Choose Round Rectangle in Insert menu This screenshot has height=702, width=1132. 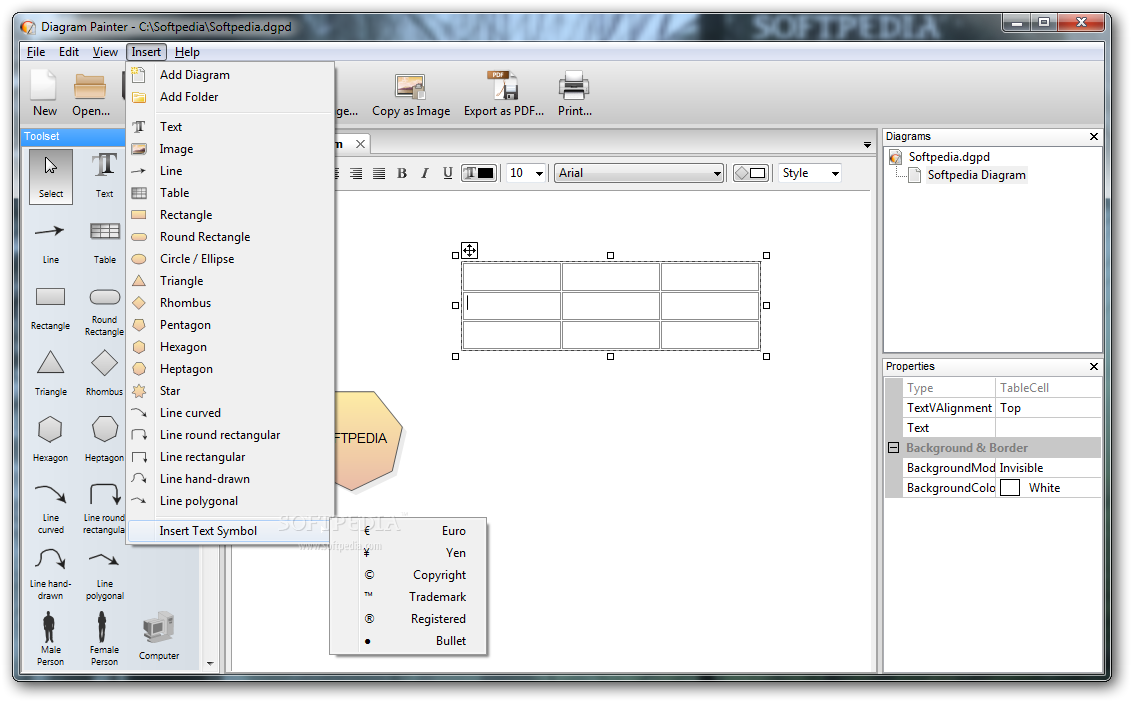click(230, 237)
